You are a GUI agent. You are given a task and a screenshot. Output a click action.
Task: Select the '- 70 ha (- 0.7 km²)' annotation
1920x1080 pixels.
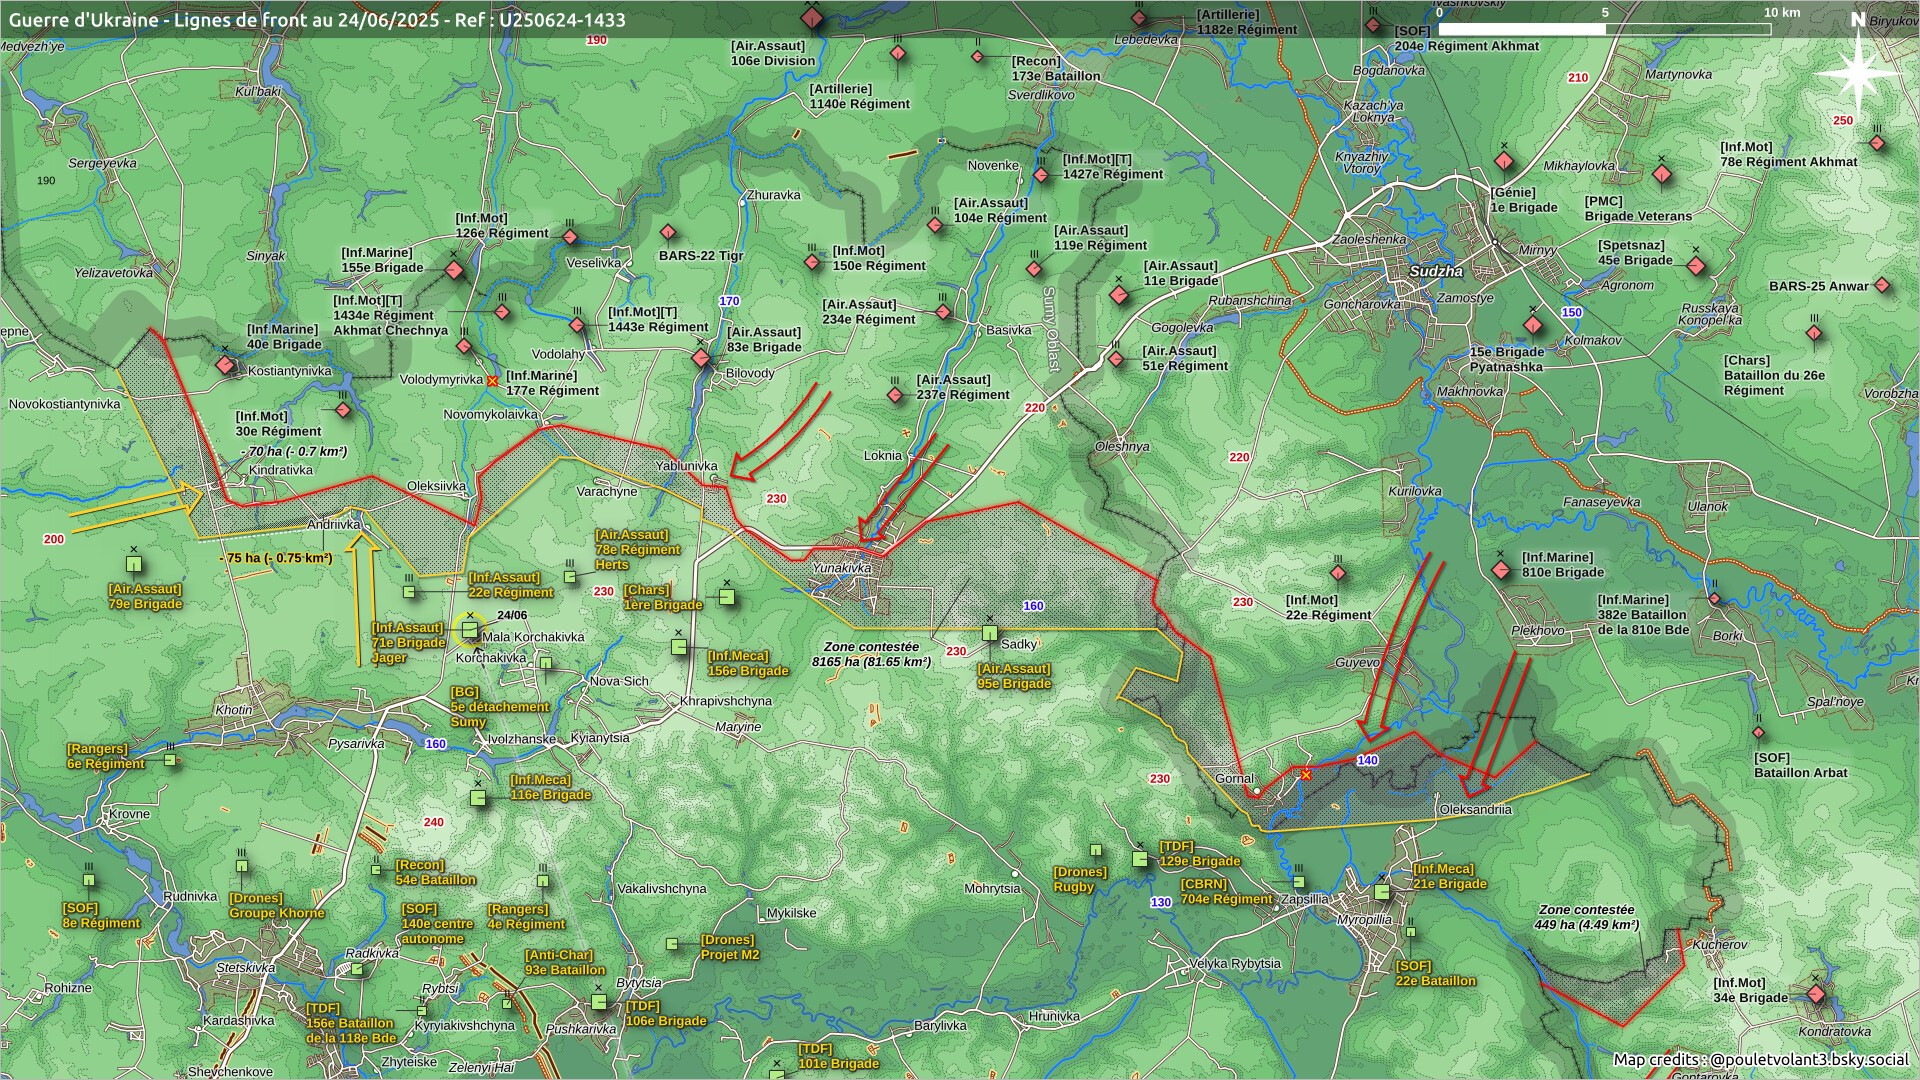294,452
